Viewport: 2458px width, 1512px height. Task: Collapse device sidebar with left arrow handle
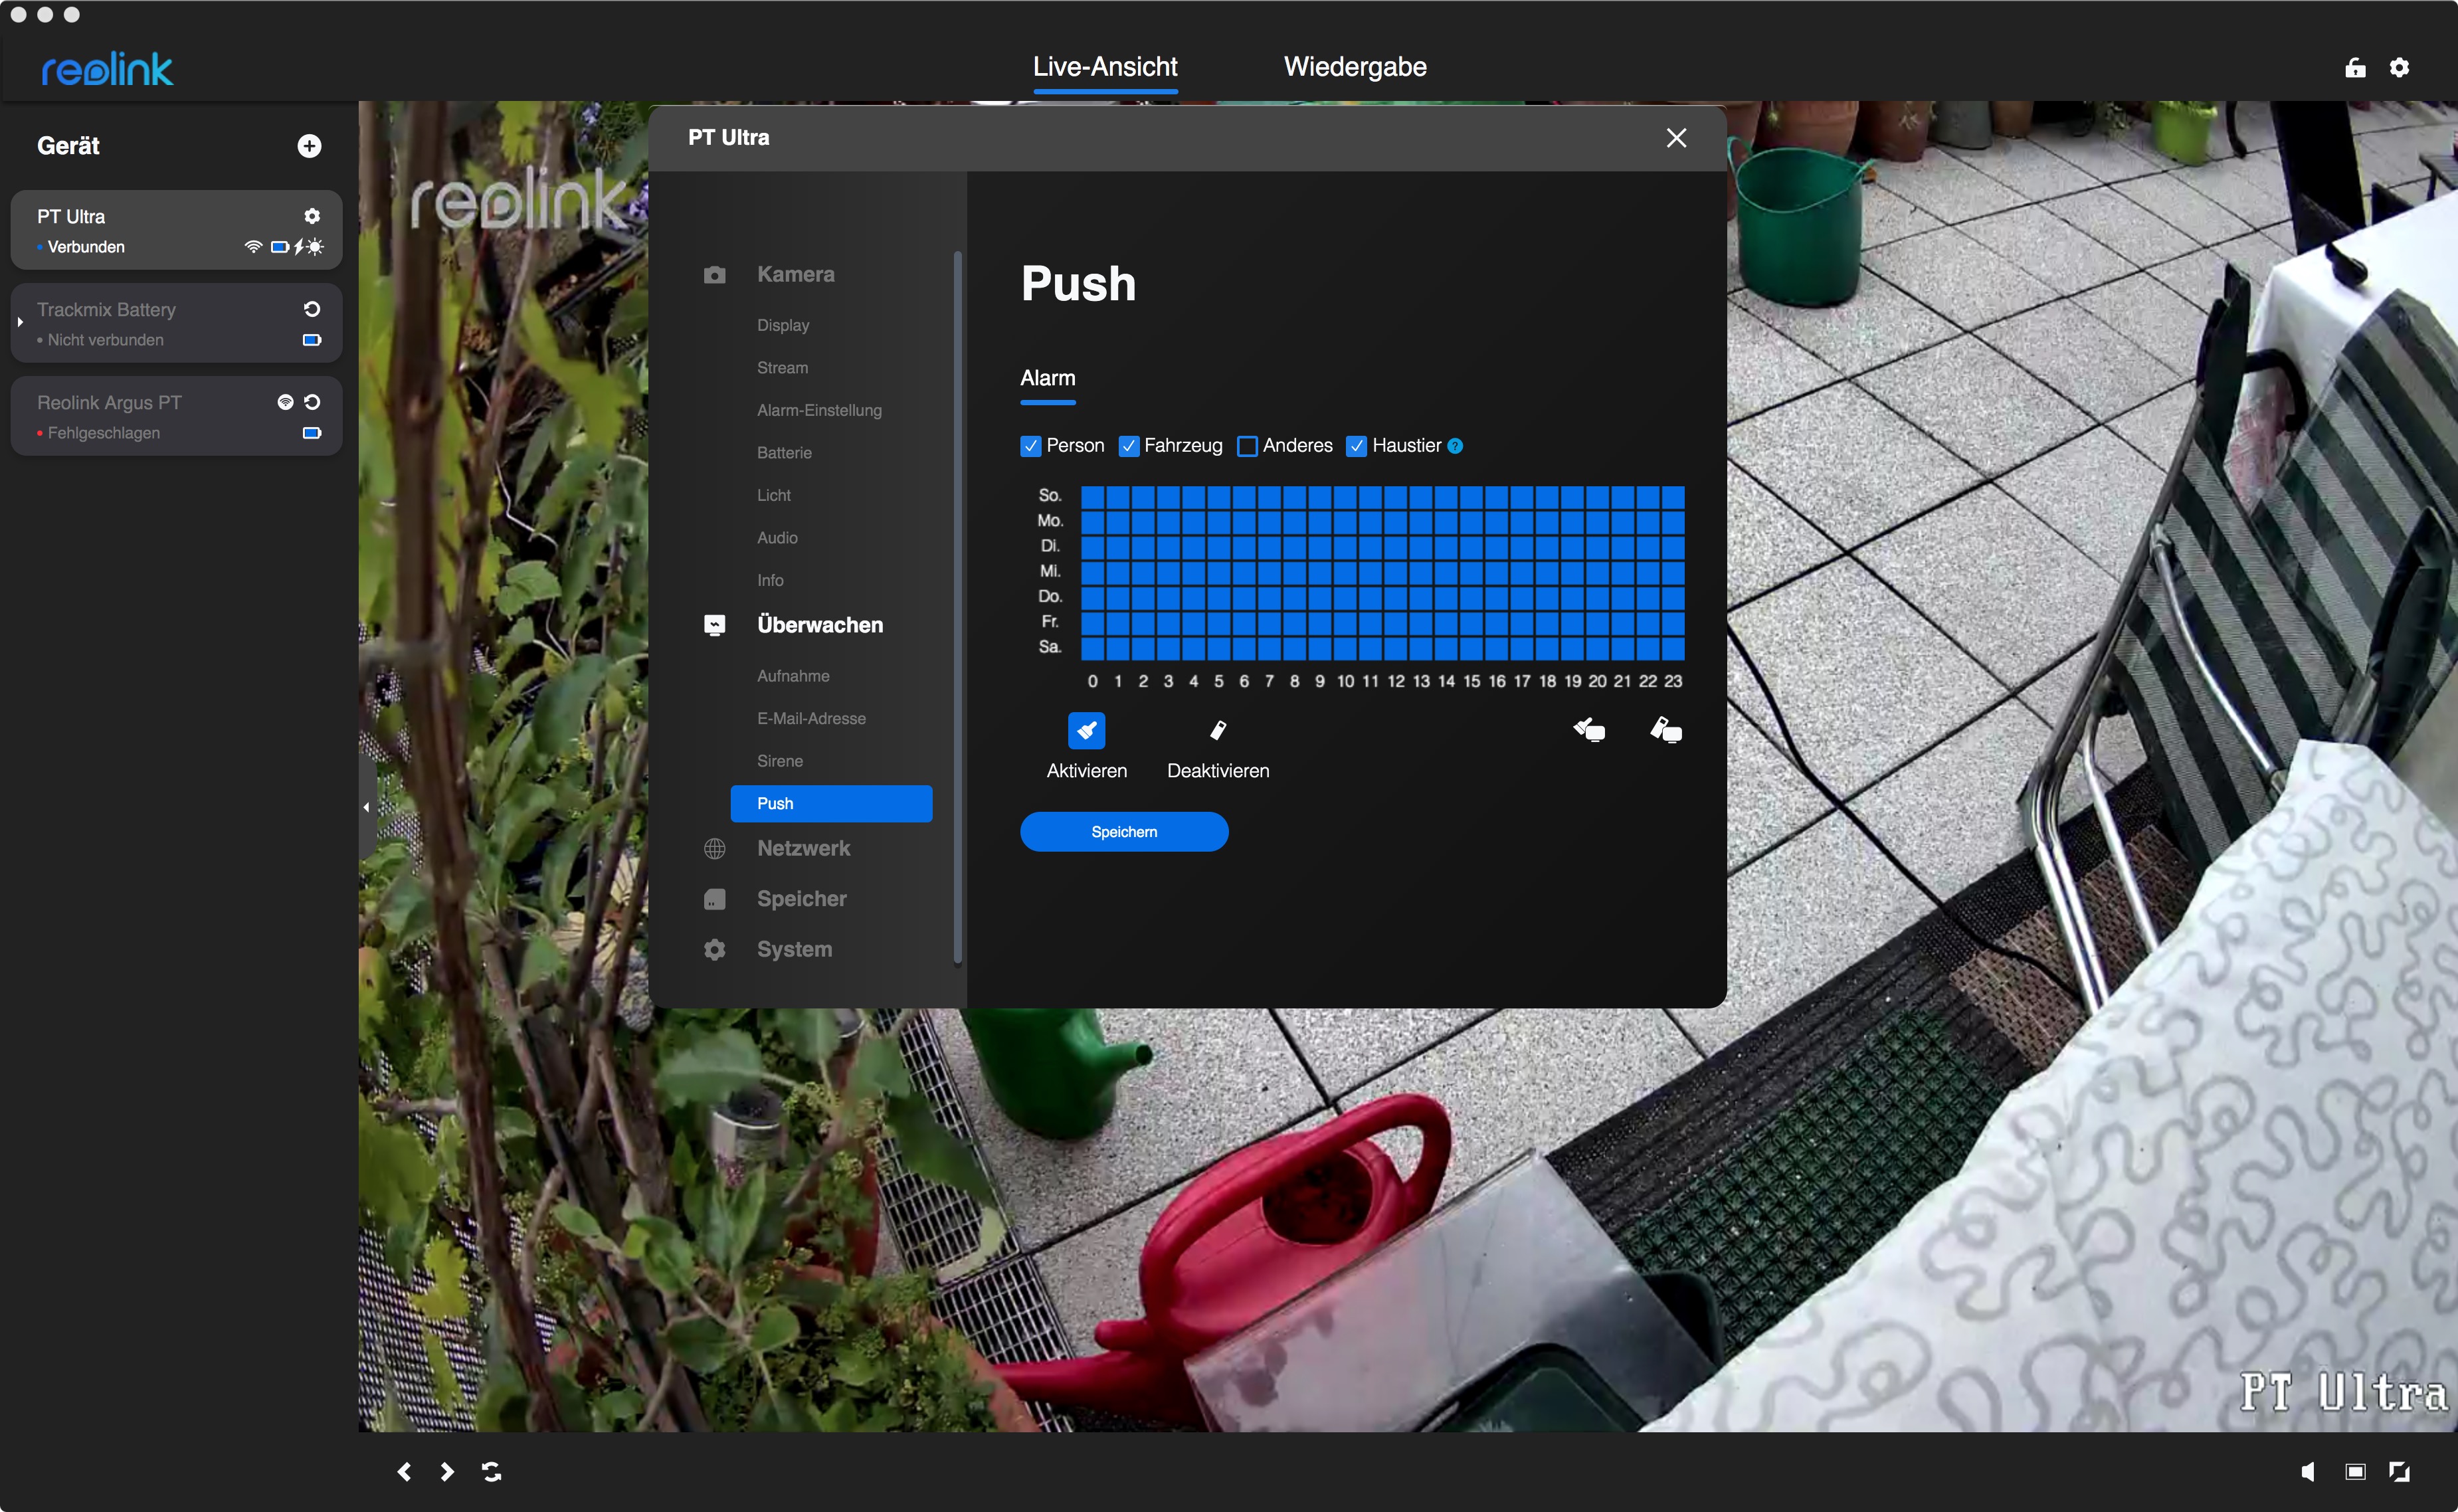pyautogui.click(x=366, y=807)
